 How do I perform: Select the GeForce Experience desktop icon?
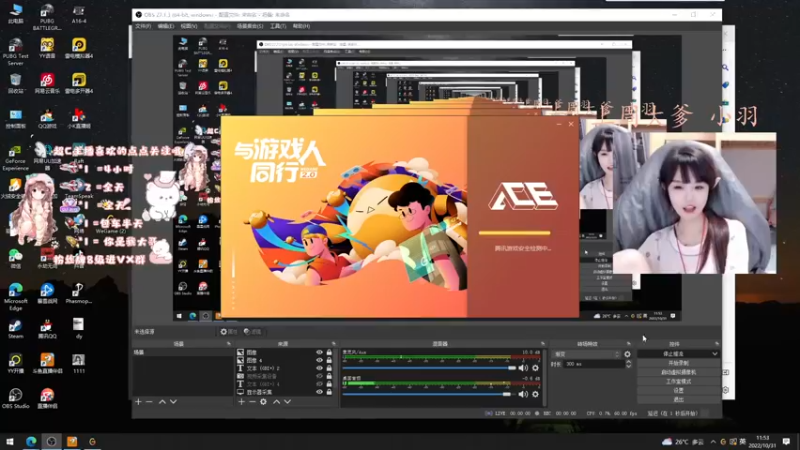[15, 158]
